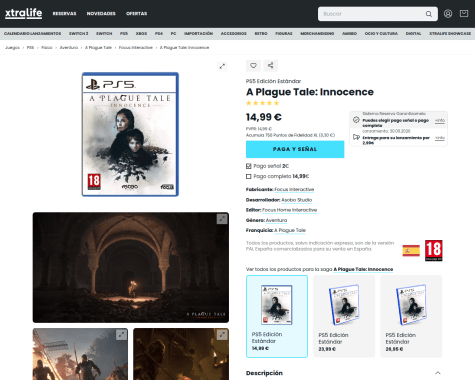The height and width of the screenshot is (380, 475).
Task: Click the xtralife logo
Action: pyautogui.click(x=23, y=13)
